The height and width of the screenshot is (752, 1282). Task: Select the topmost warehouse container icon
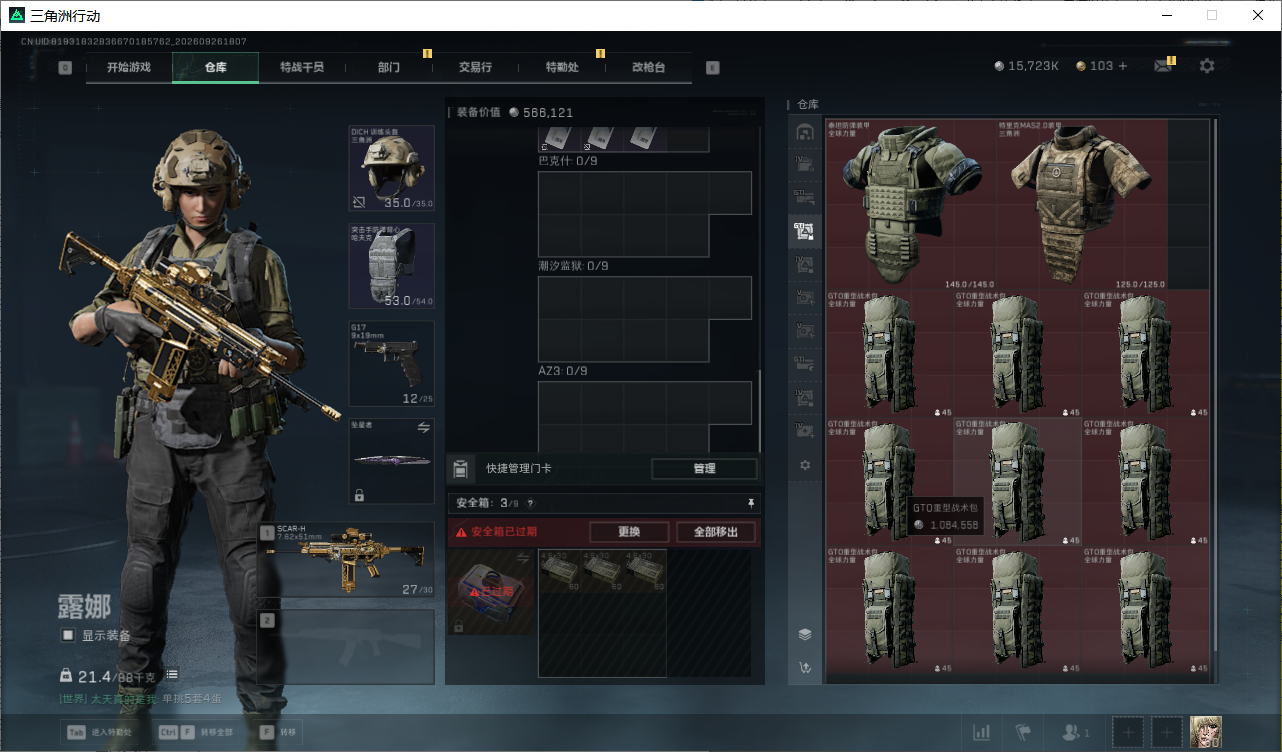click(x=805, y=132)
